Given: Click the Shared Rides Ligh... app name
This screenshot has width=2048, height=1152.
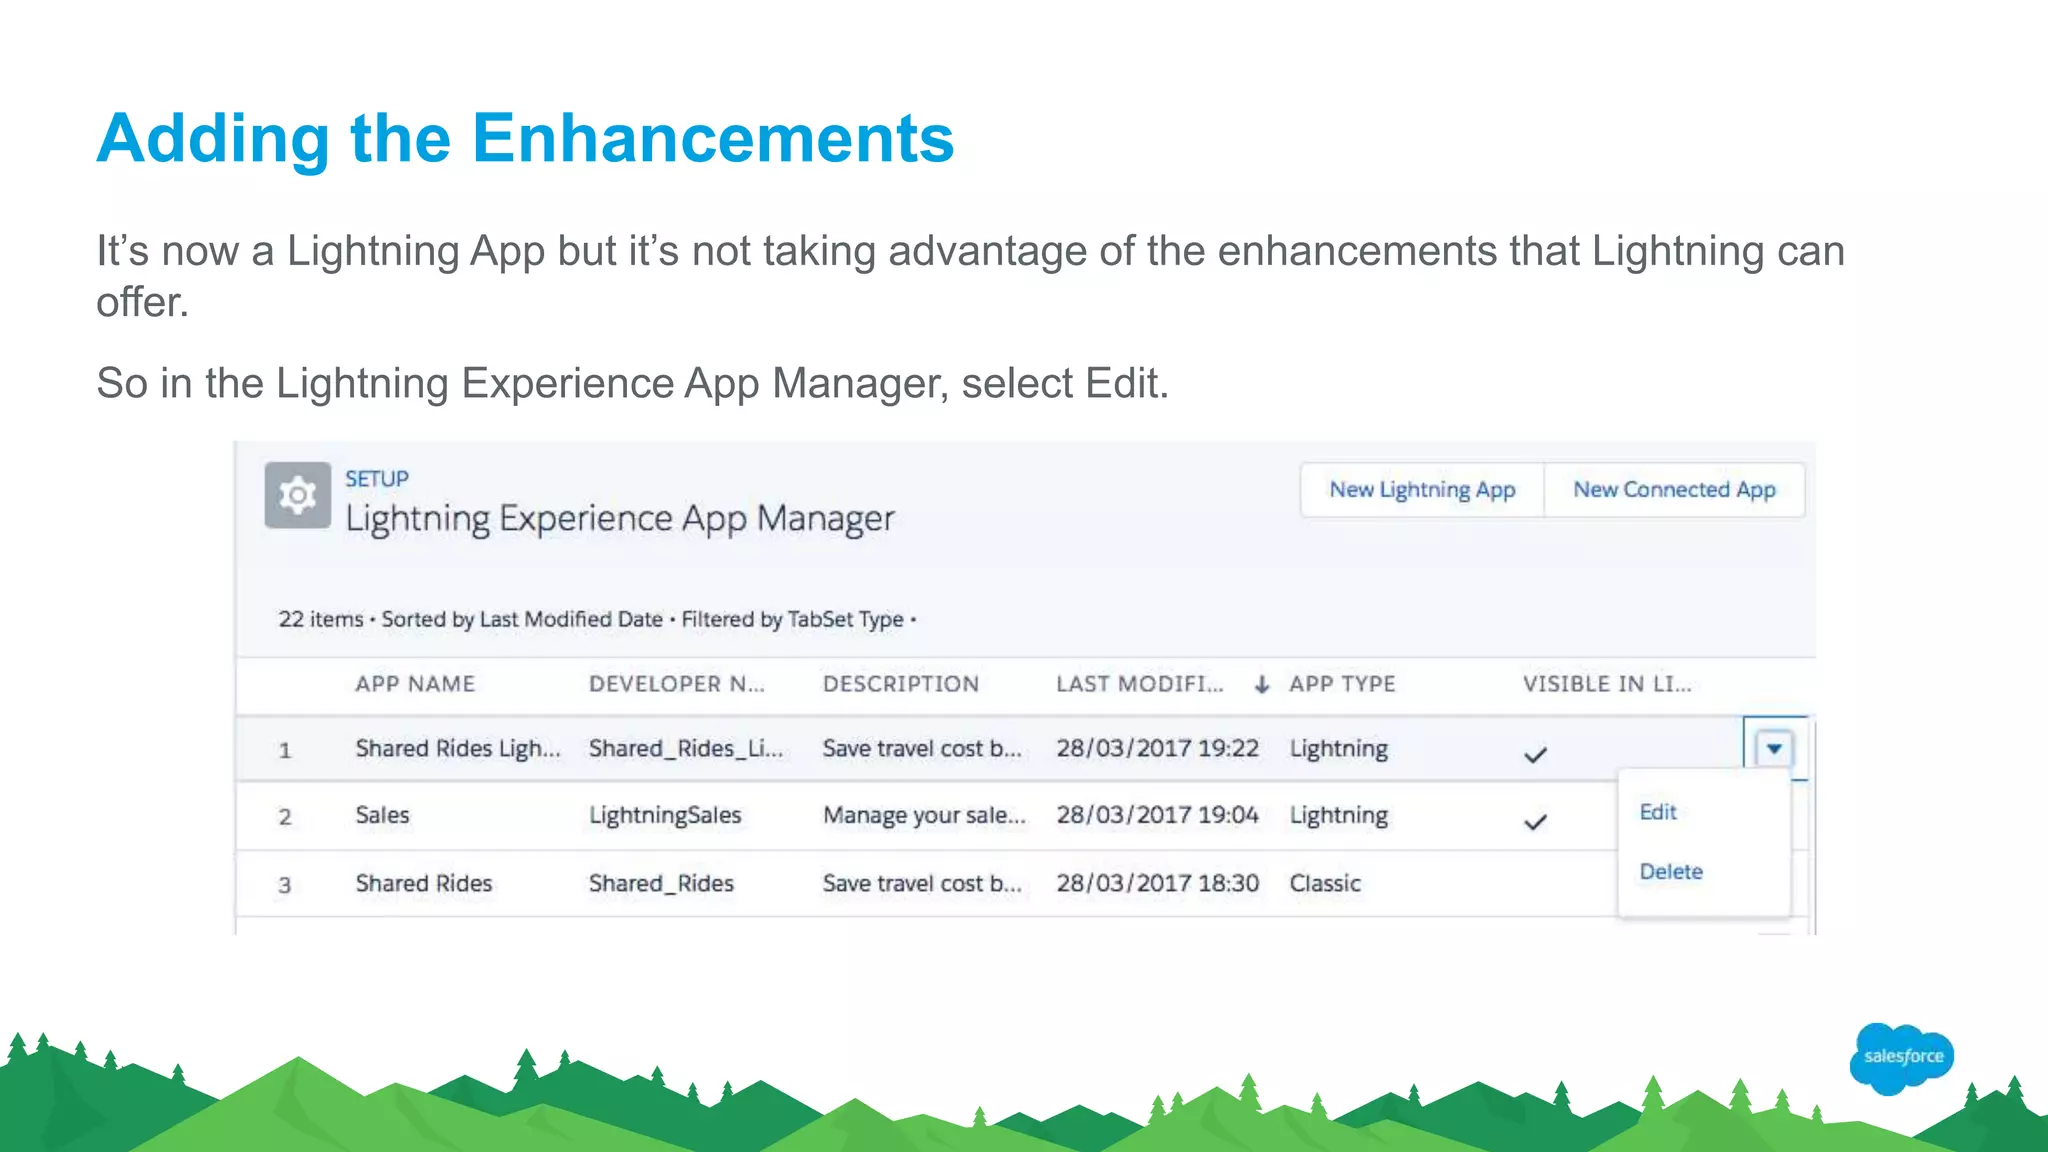Looking at the screenshot, I should pyautogui.click(x=458, y=748).
